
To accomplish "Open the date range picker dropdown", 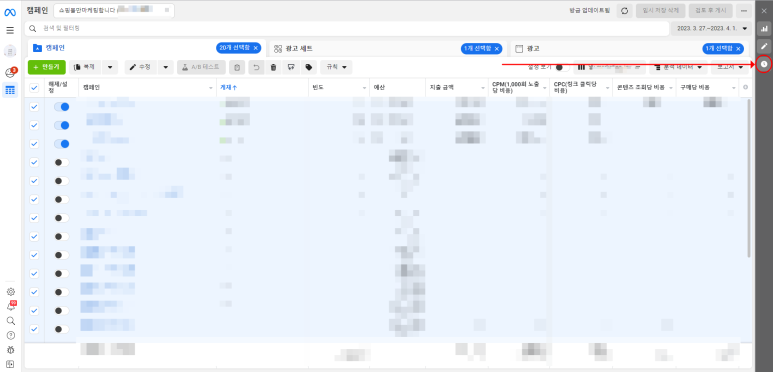I will [710, 29].
